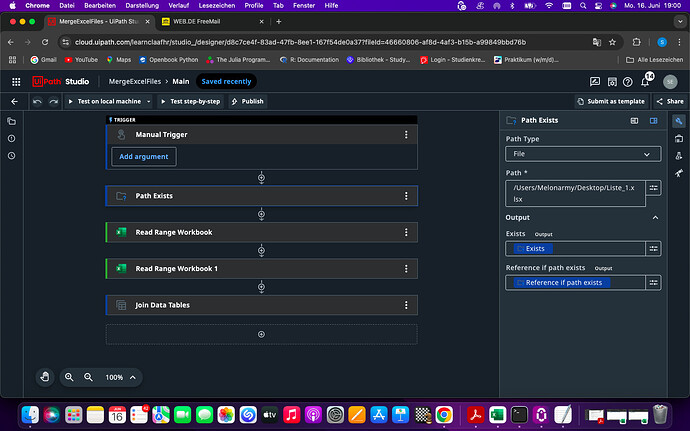This screenshot has height=431, width=690.
Task: Select the Read Range Workbook activity
Action: click(261, 232)
